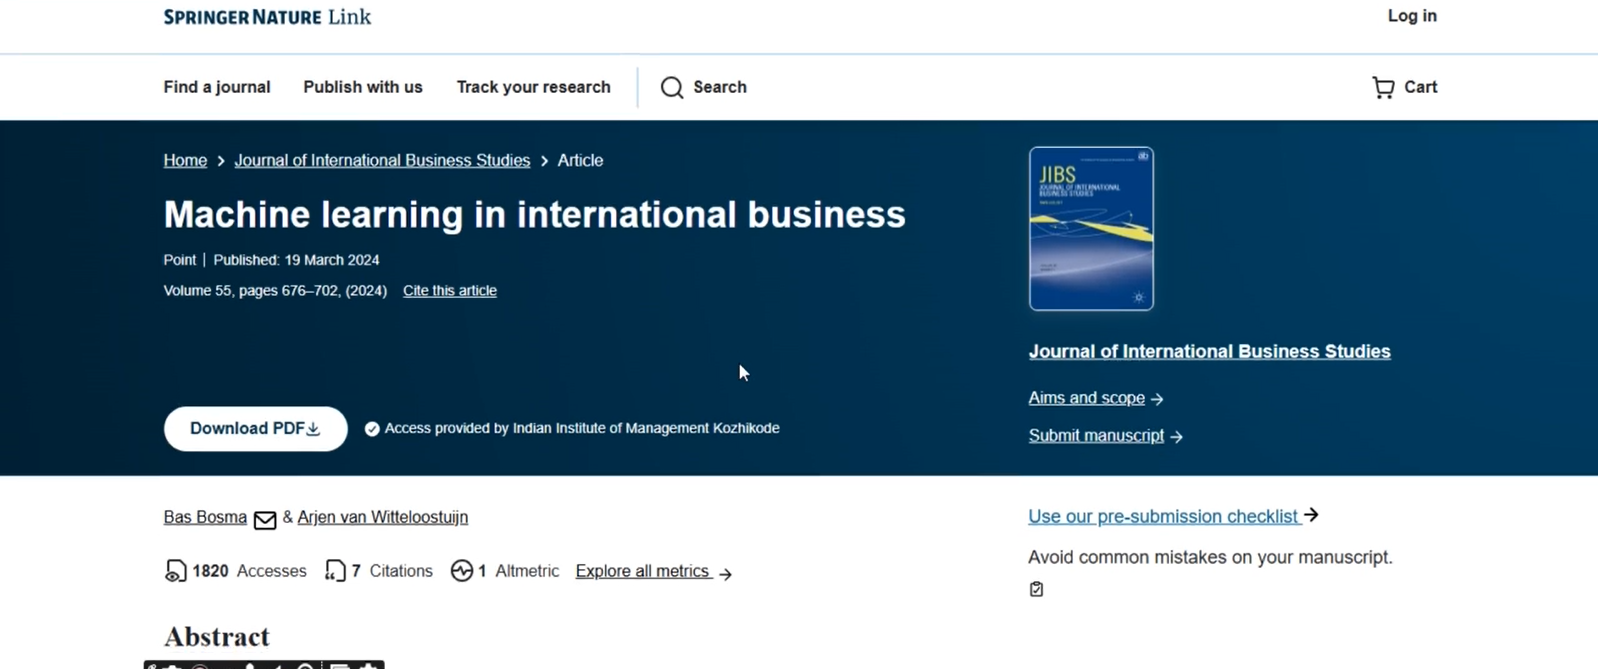
Task: Click the Download PDF button
Action: click(x=255, y=428)
